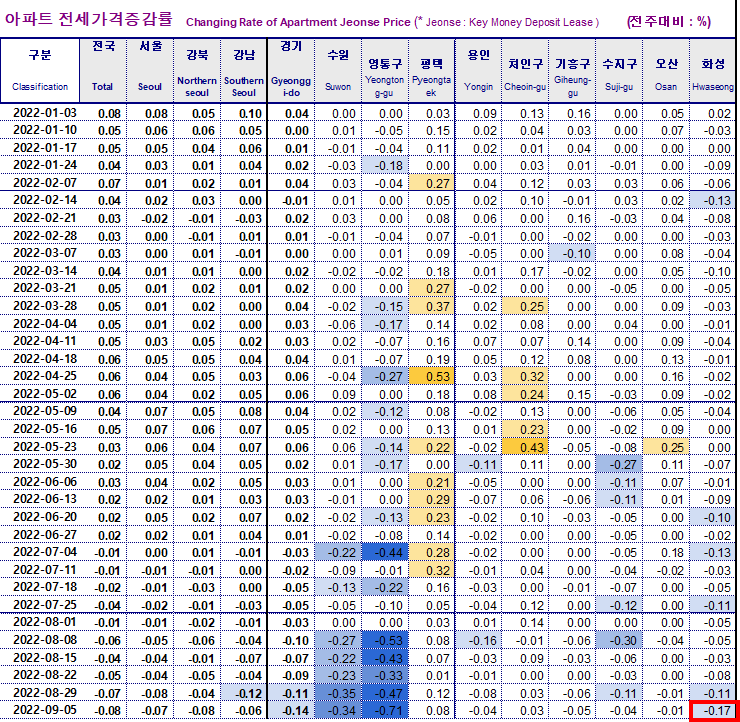Click Suwon value -0.35 on 2022-08-29

(338, 693)
